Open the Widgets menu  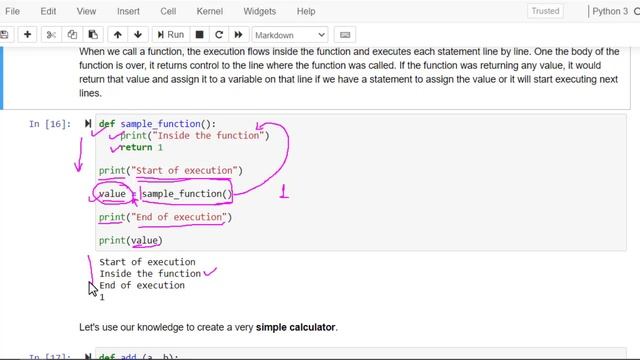click(260, 11)
